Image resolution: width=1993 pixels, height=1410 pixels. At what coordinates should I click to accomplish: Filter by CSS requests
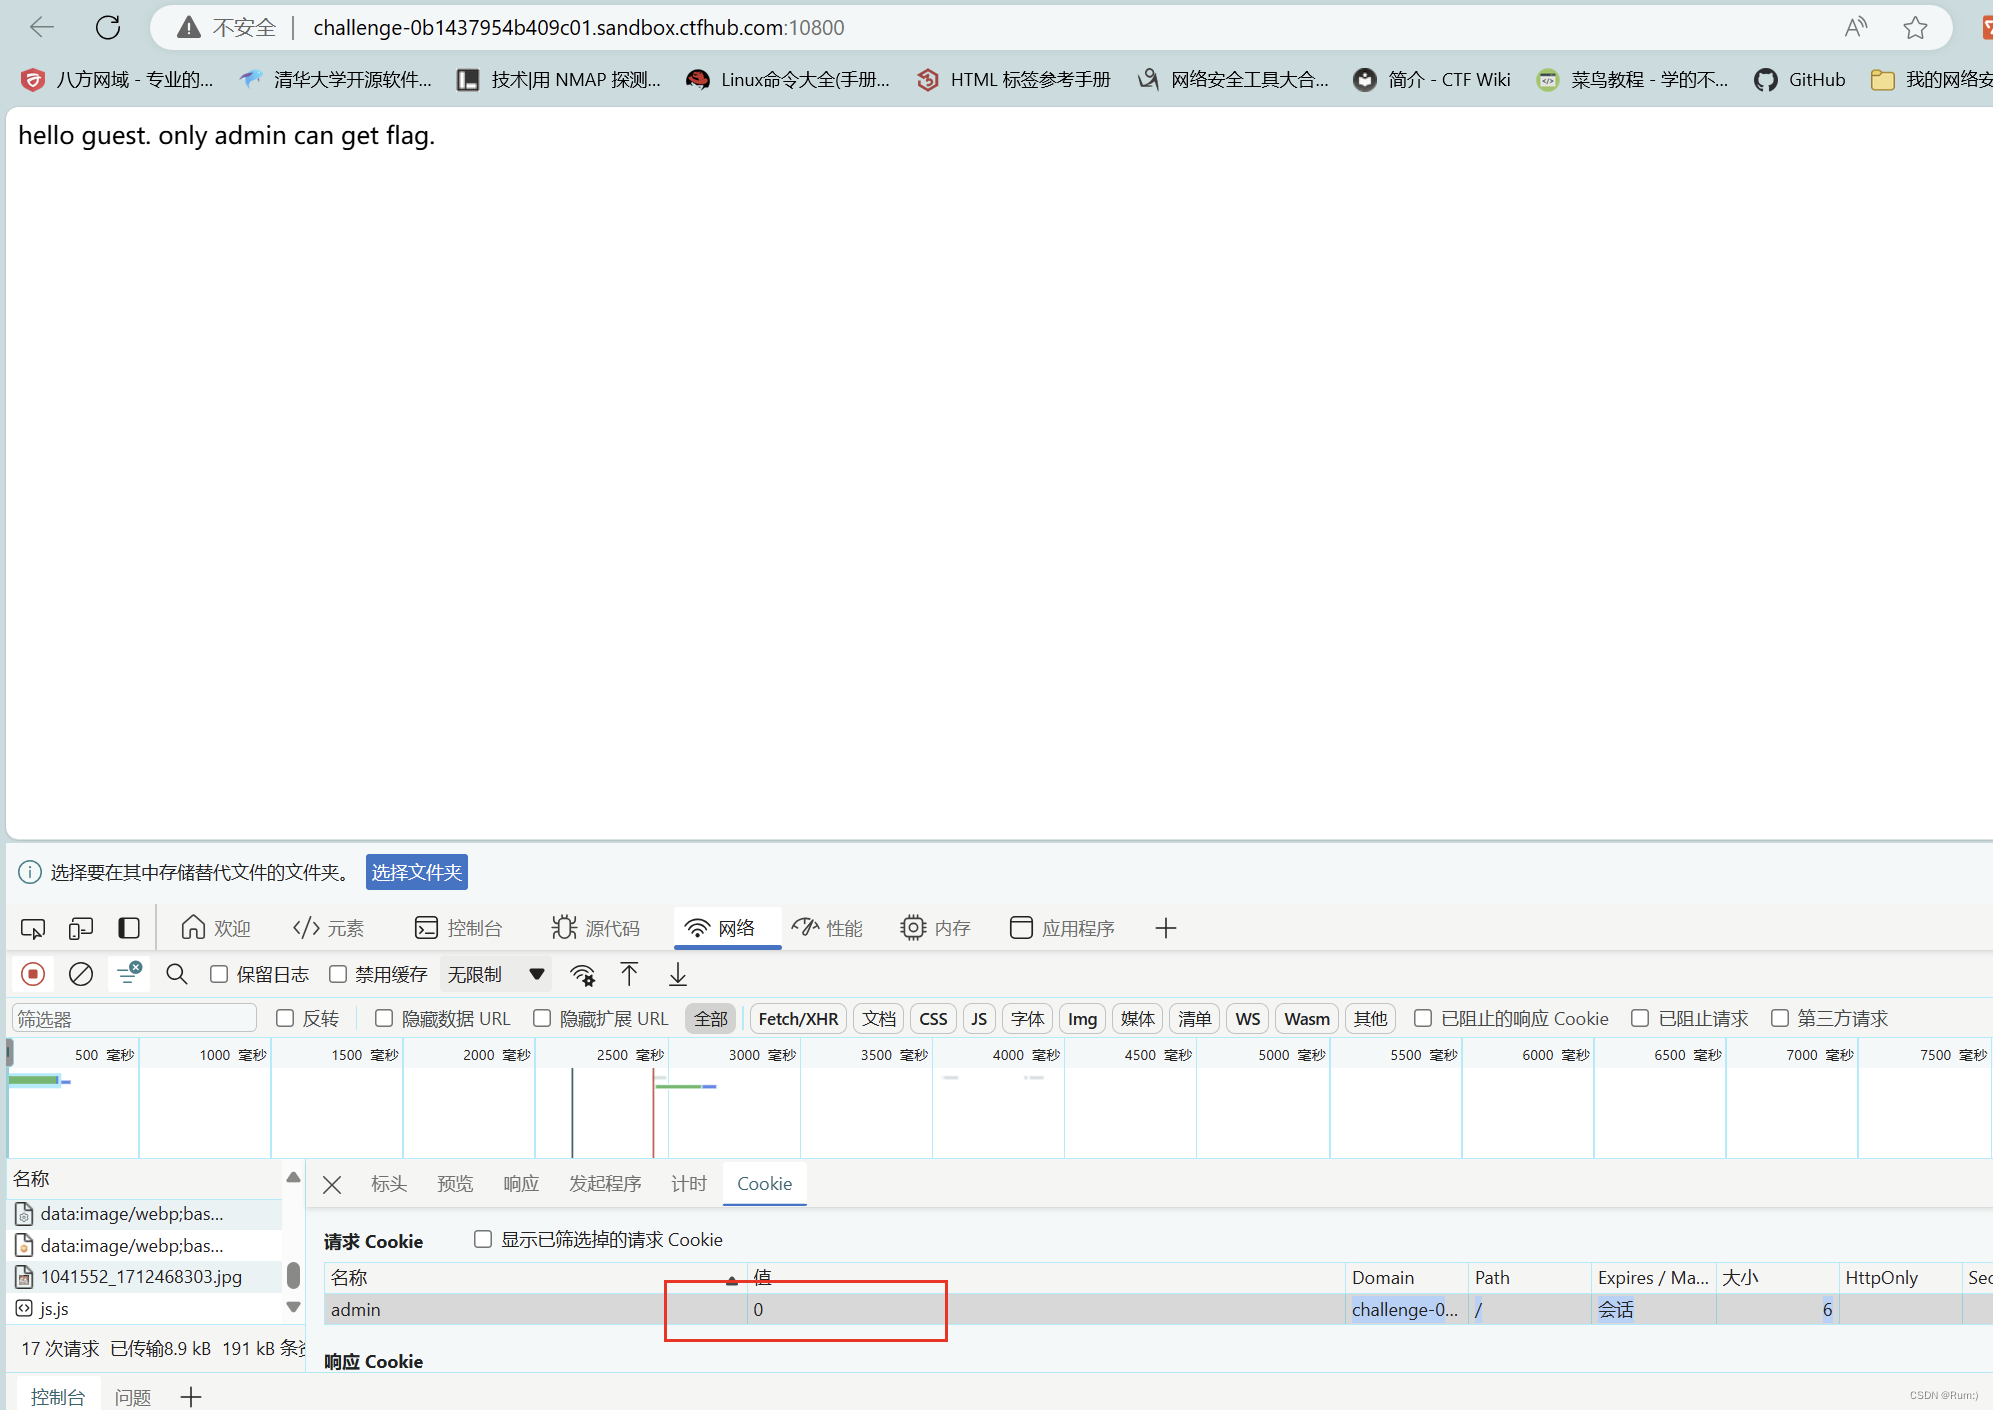933,1018
